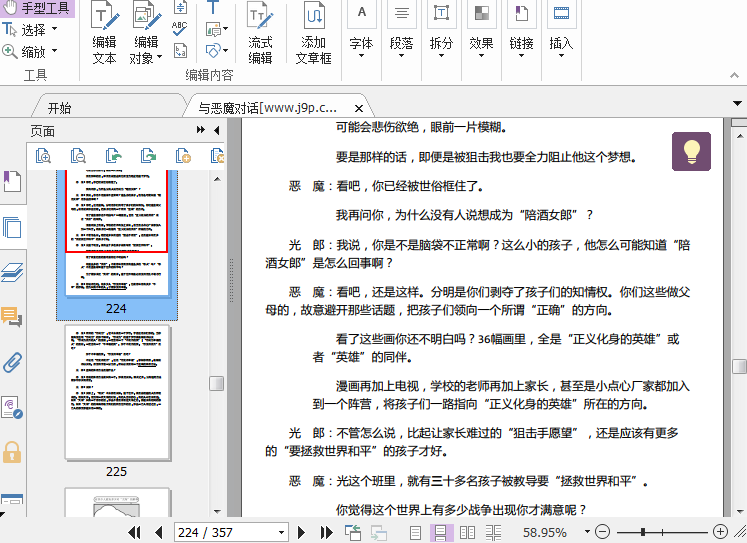Select the Hand tool (手型工具)
This screenshot has height=543, width=747.
(x=37, y=8)
